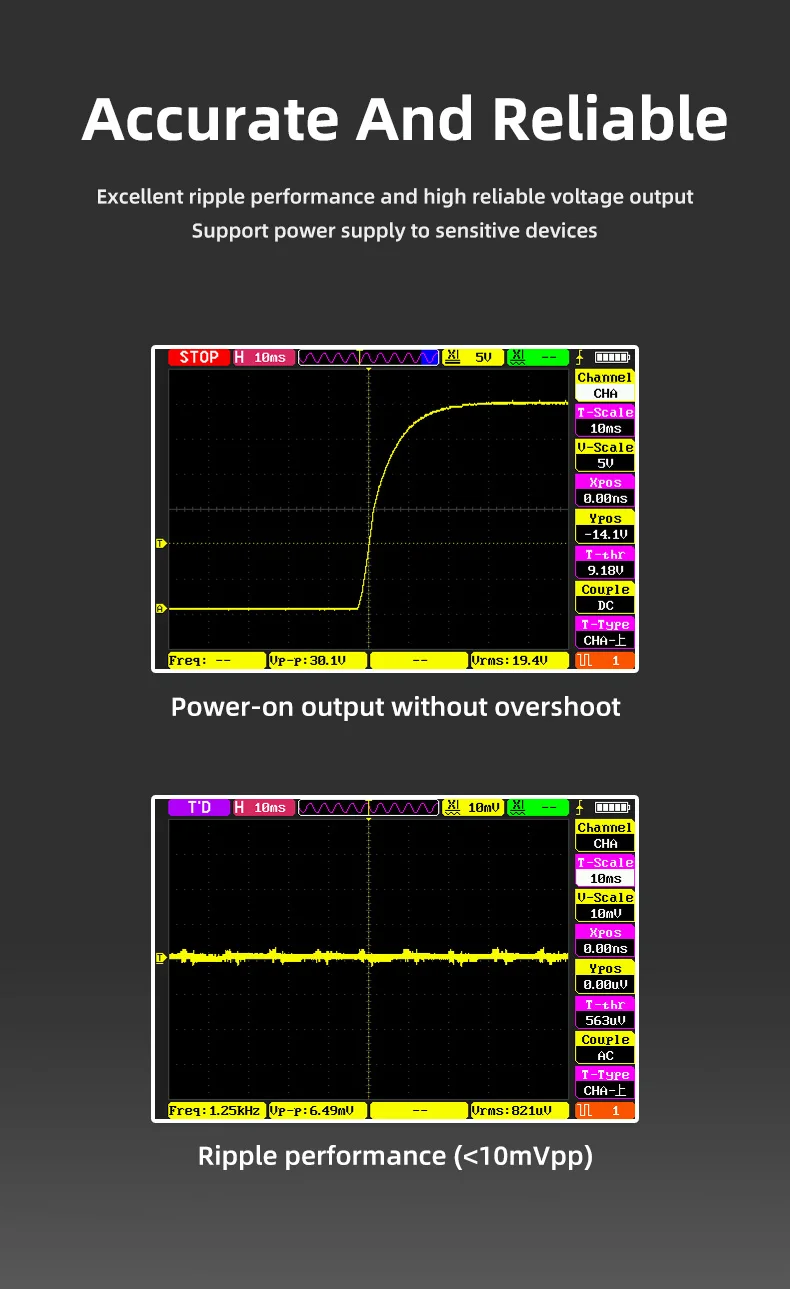Click 'Ripple performance (<10mVpp)' caption
The width and height of the screenshot is (790, 1289).
pyautogui.click(x=395, y=1156)
